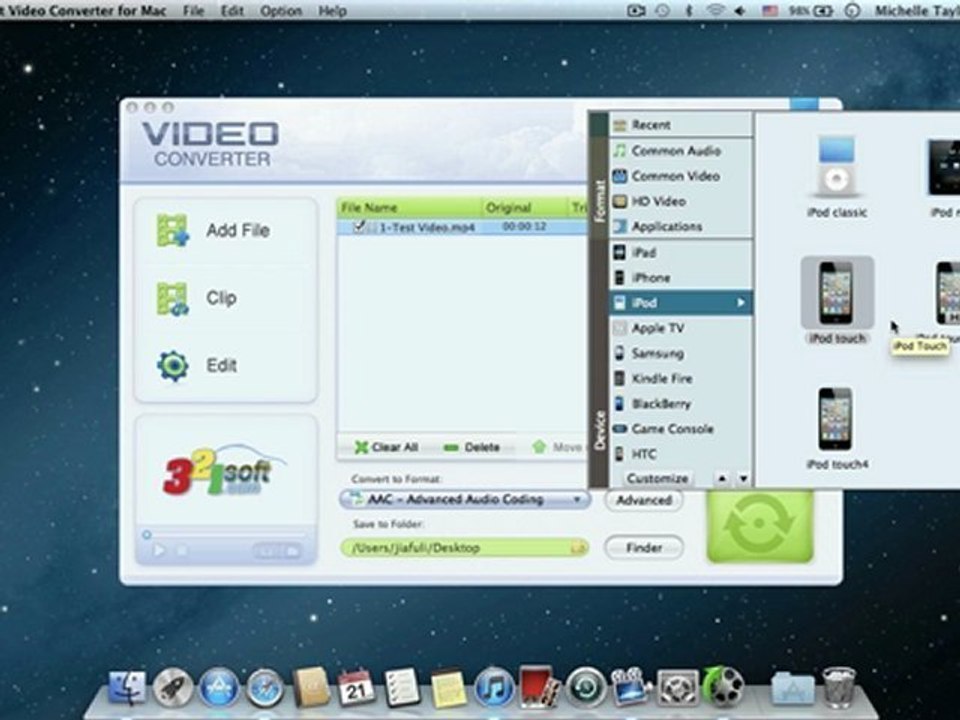Click the Customize button
The width and height of the screenshot is (960, 720).
pyautogui.click(x=657, y=478)
